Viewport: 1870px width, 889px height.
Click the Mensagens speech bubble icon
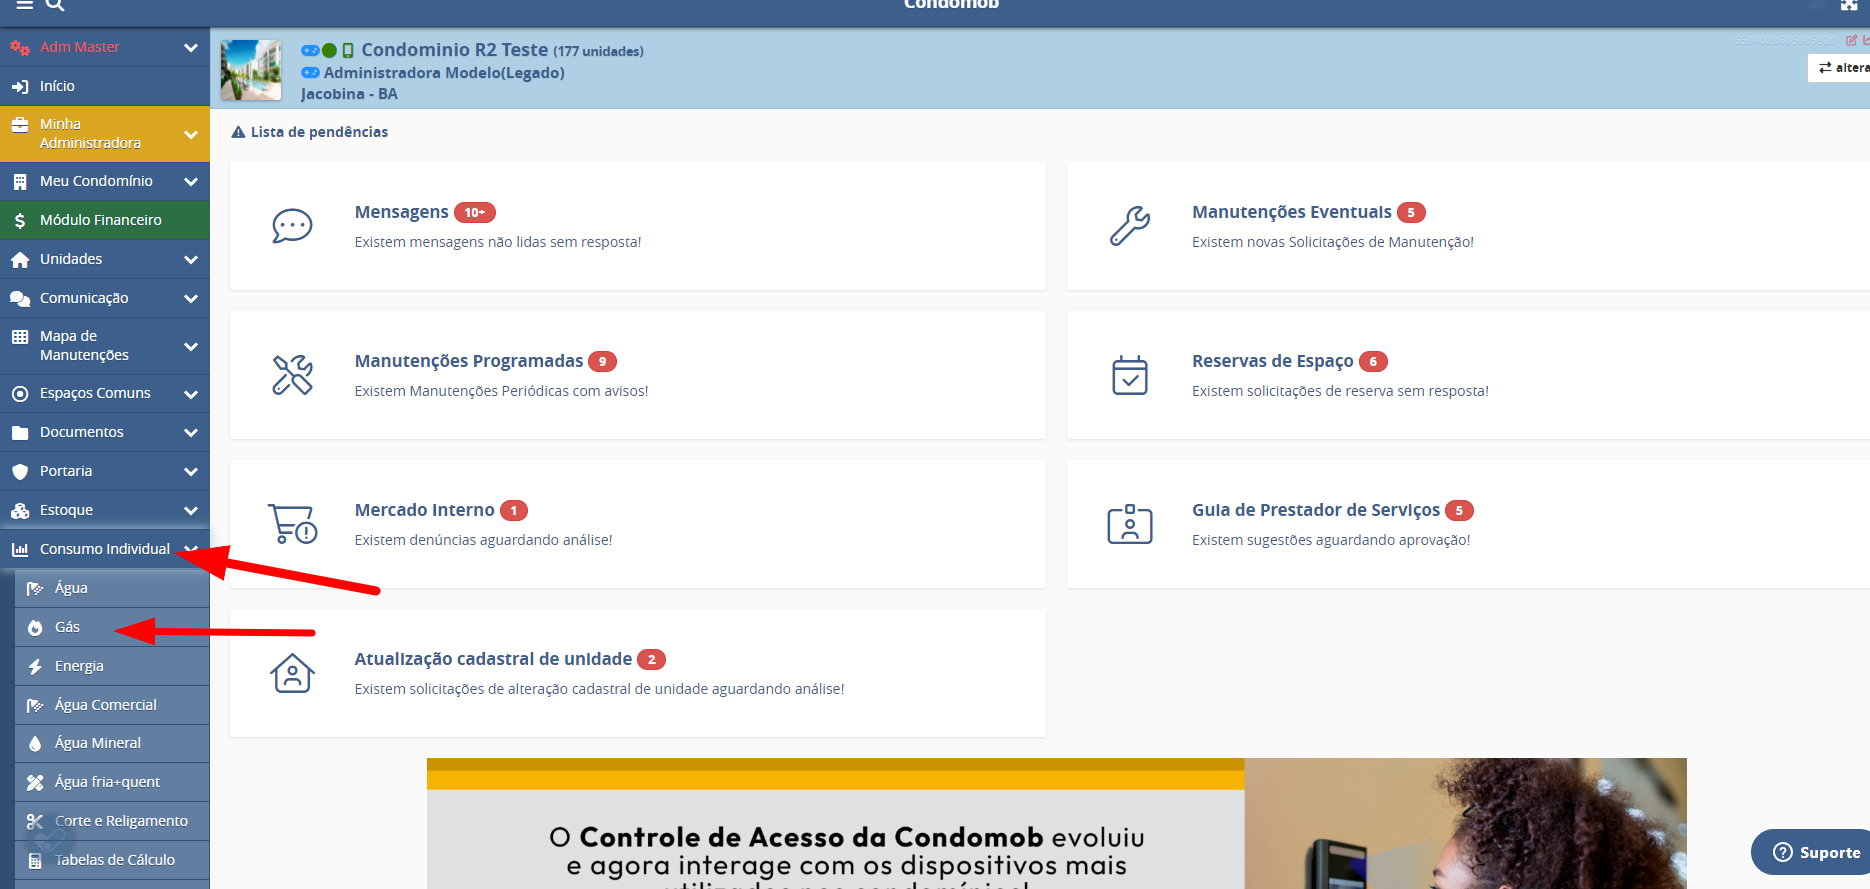point(292,226)
